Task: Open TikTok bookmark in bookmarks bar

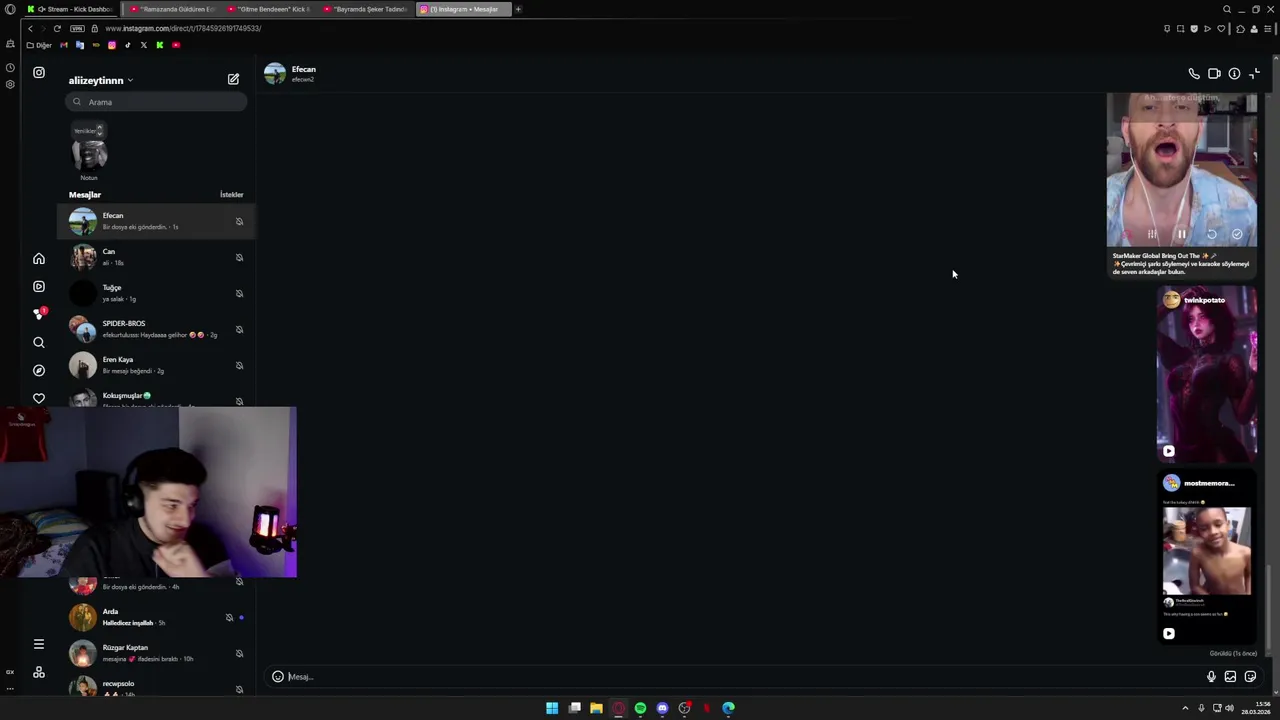Action: pyautogui.click(x=127, y=45)
